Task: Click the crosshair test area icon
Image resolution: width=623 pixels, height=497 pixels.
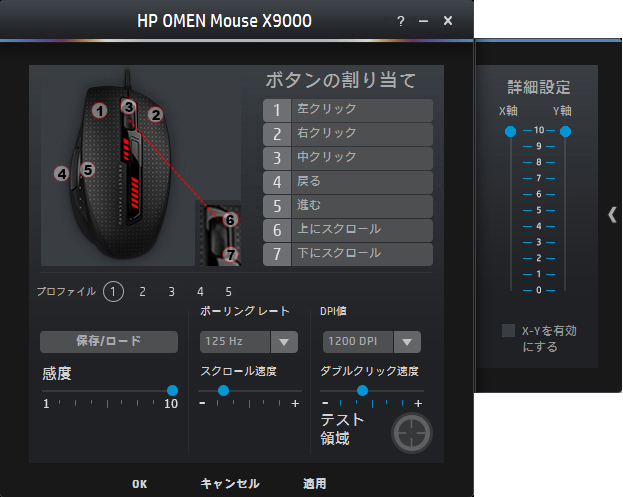Action: (x=412, y=433)
